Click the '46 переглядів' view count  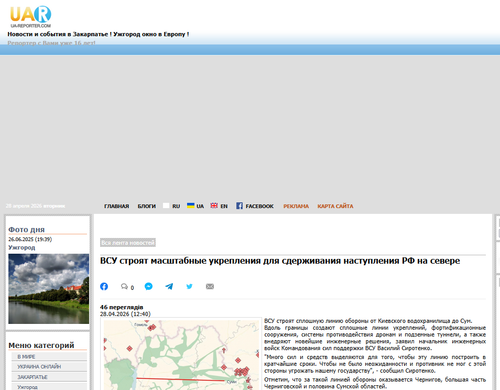122,307
